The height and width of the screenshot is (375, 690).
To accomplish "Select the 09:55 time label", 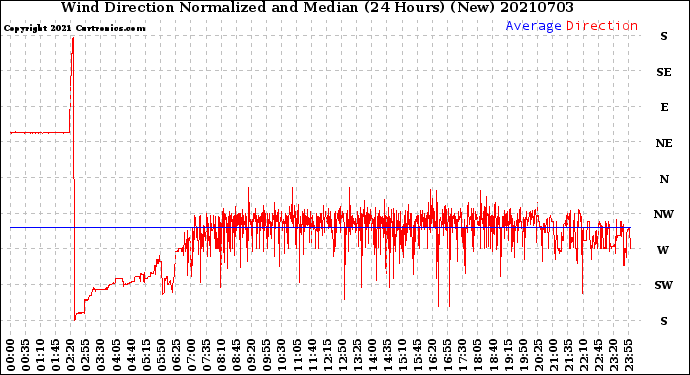I will click(267, 356).
